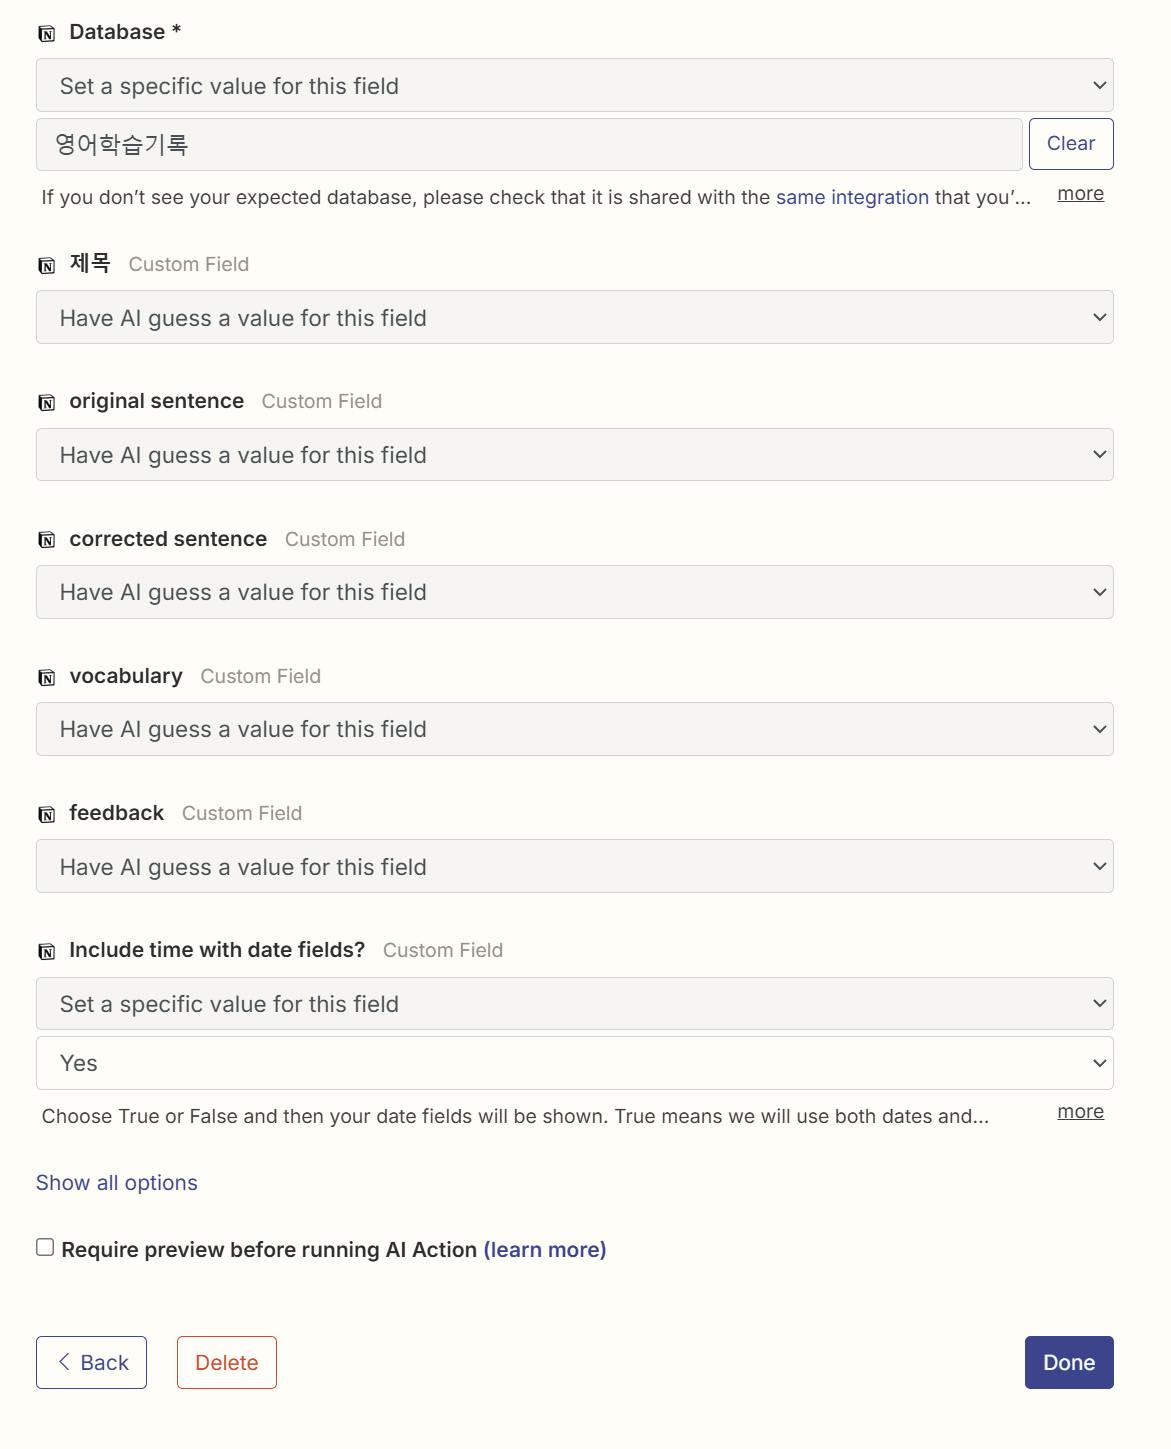Open the vocabulary field value dropdown
Image resolution: width=1171 pixels, height=1449 pixels.
574,729
